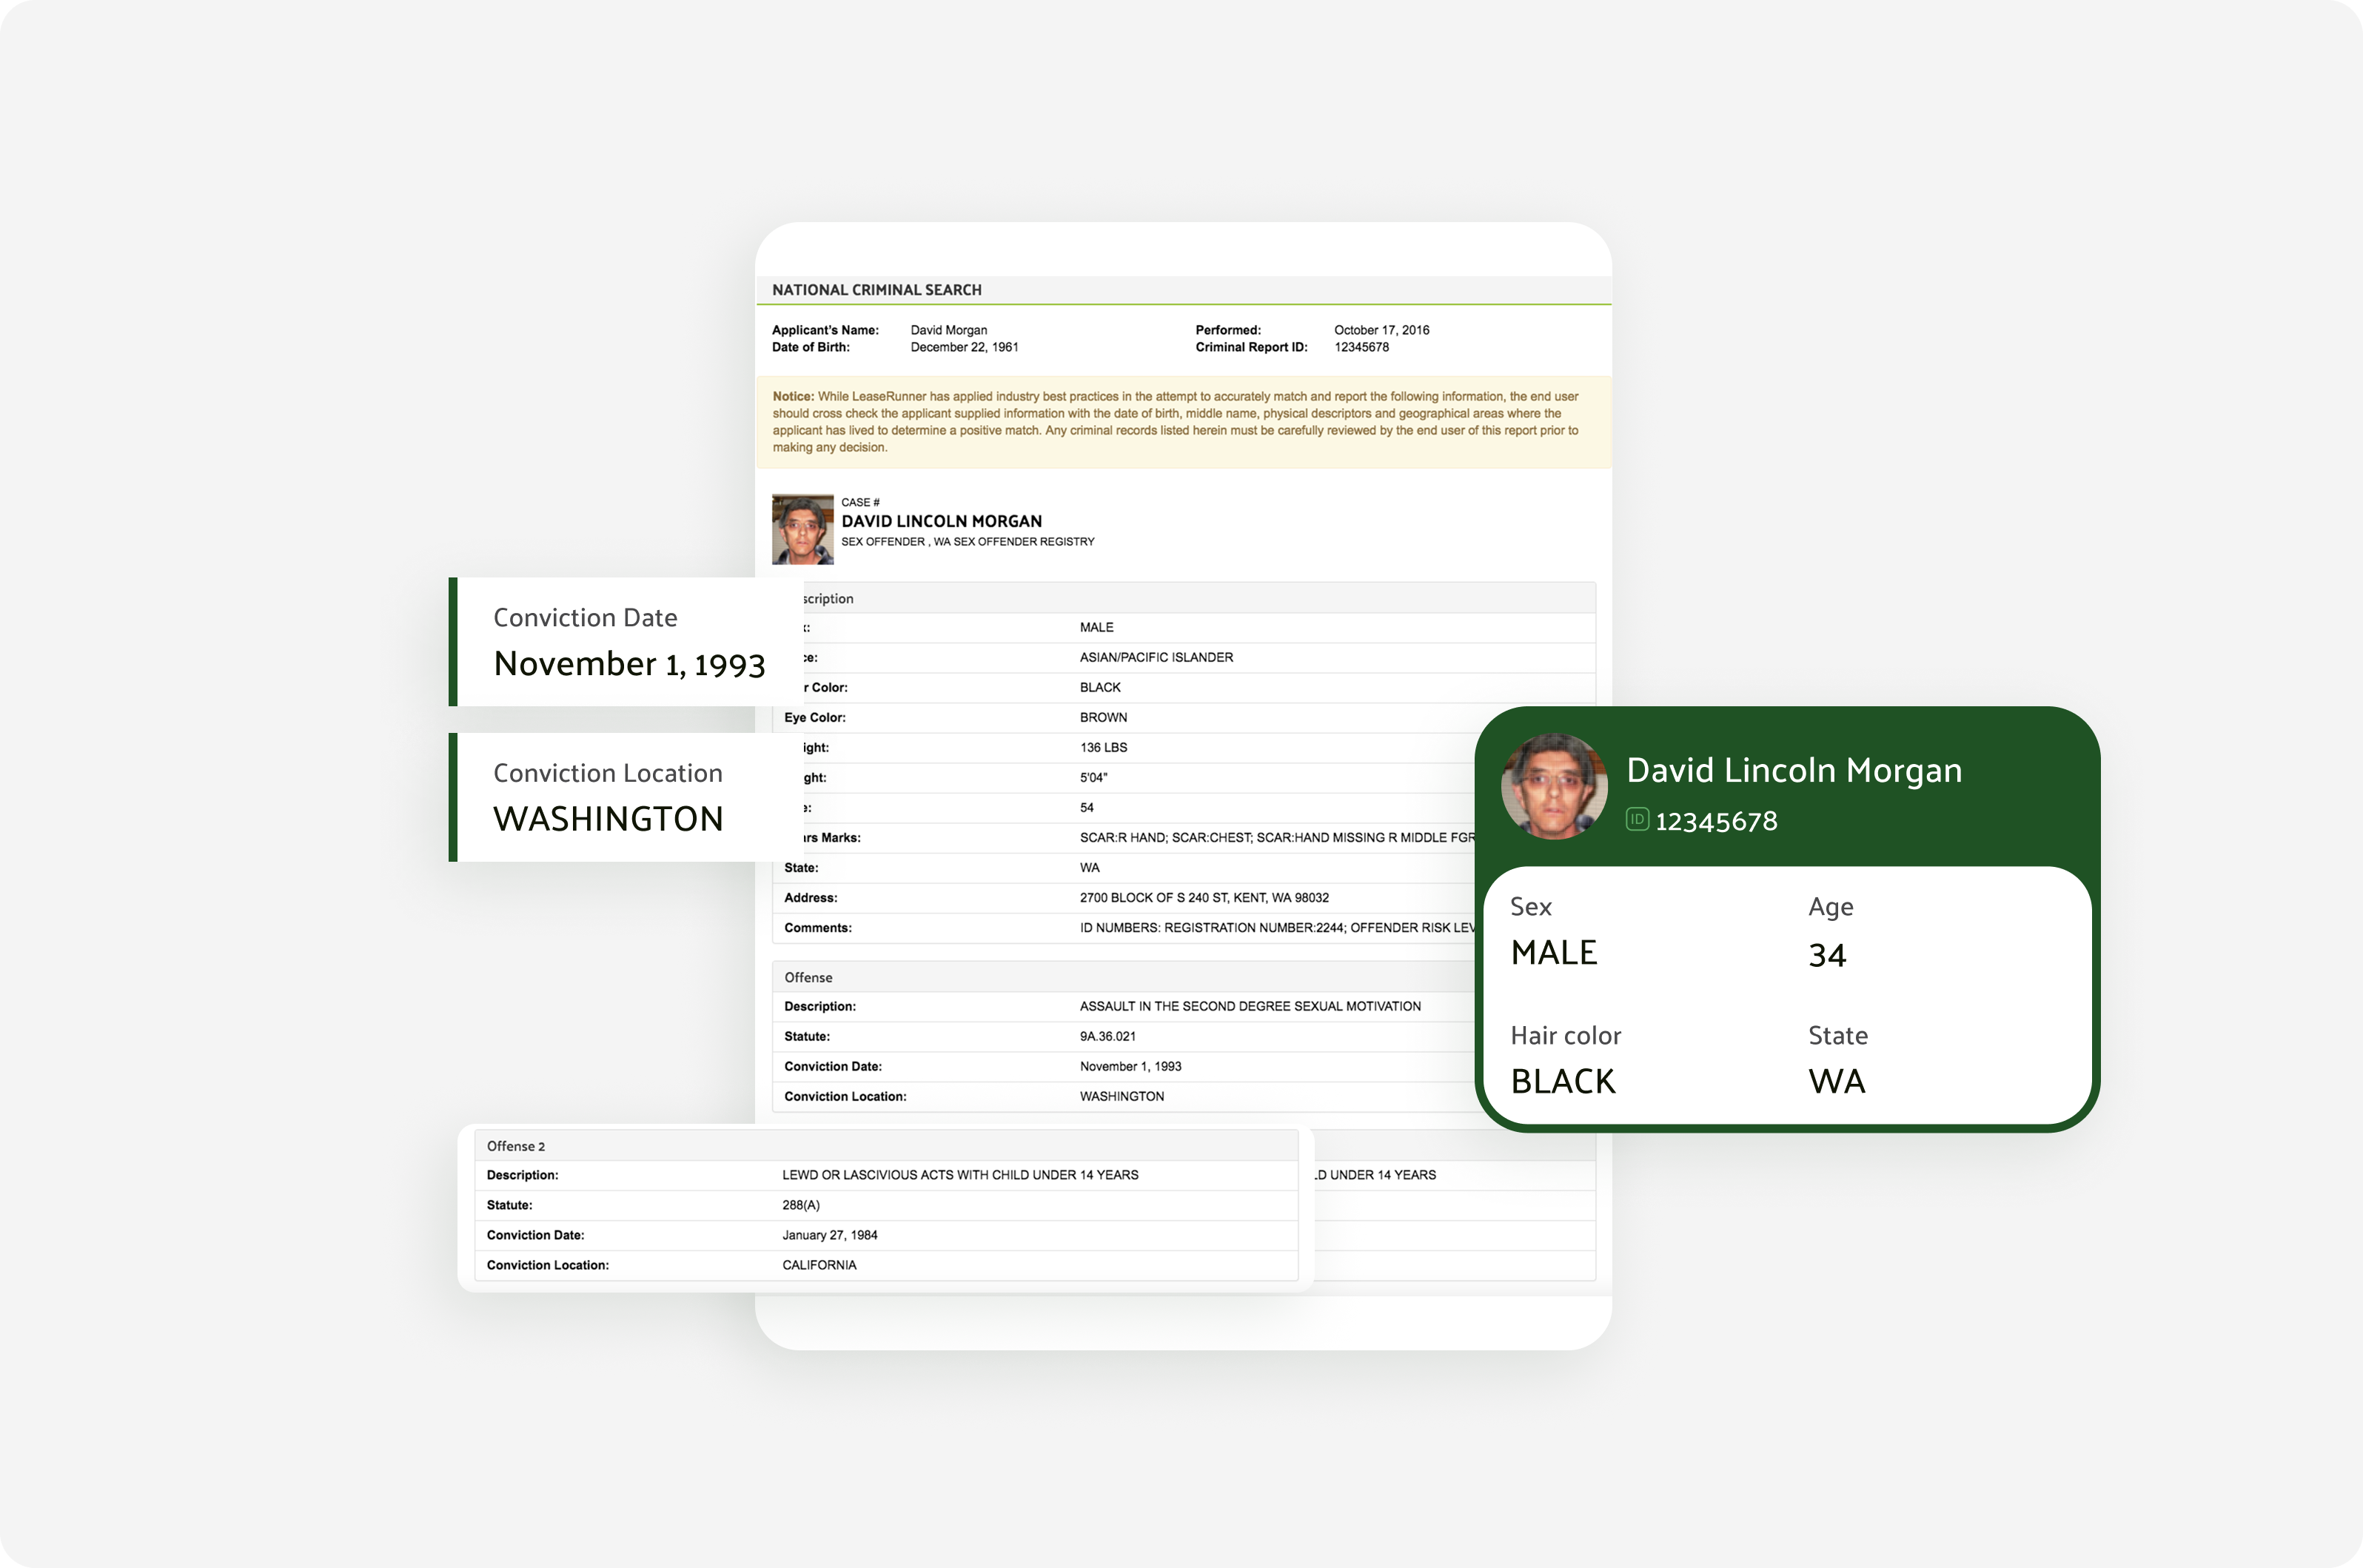The width and height of the screenshot is (2363, 1568).
Task: Click the Statute value 288(A)
Action: tap(800, 1205)
